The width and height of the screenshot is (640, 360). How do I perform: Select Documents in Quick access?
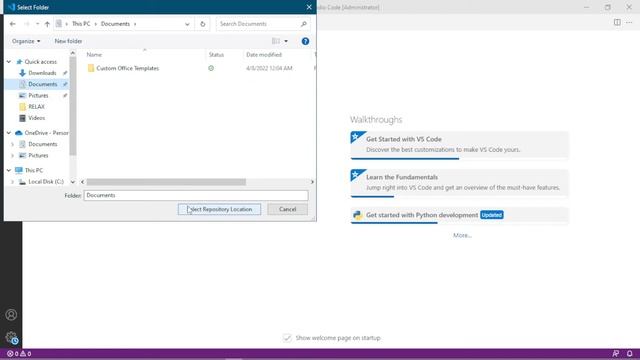pos(42,84)
